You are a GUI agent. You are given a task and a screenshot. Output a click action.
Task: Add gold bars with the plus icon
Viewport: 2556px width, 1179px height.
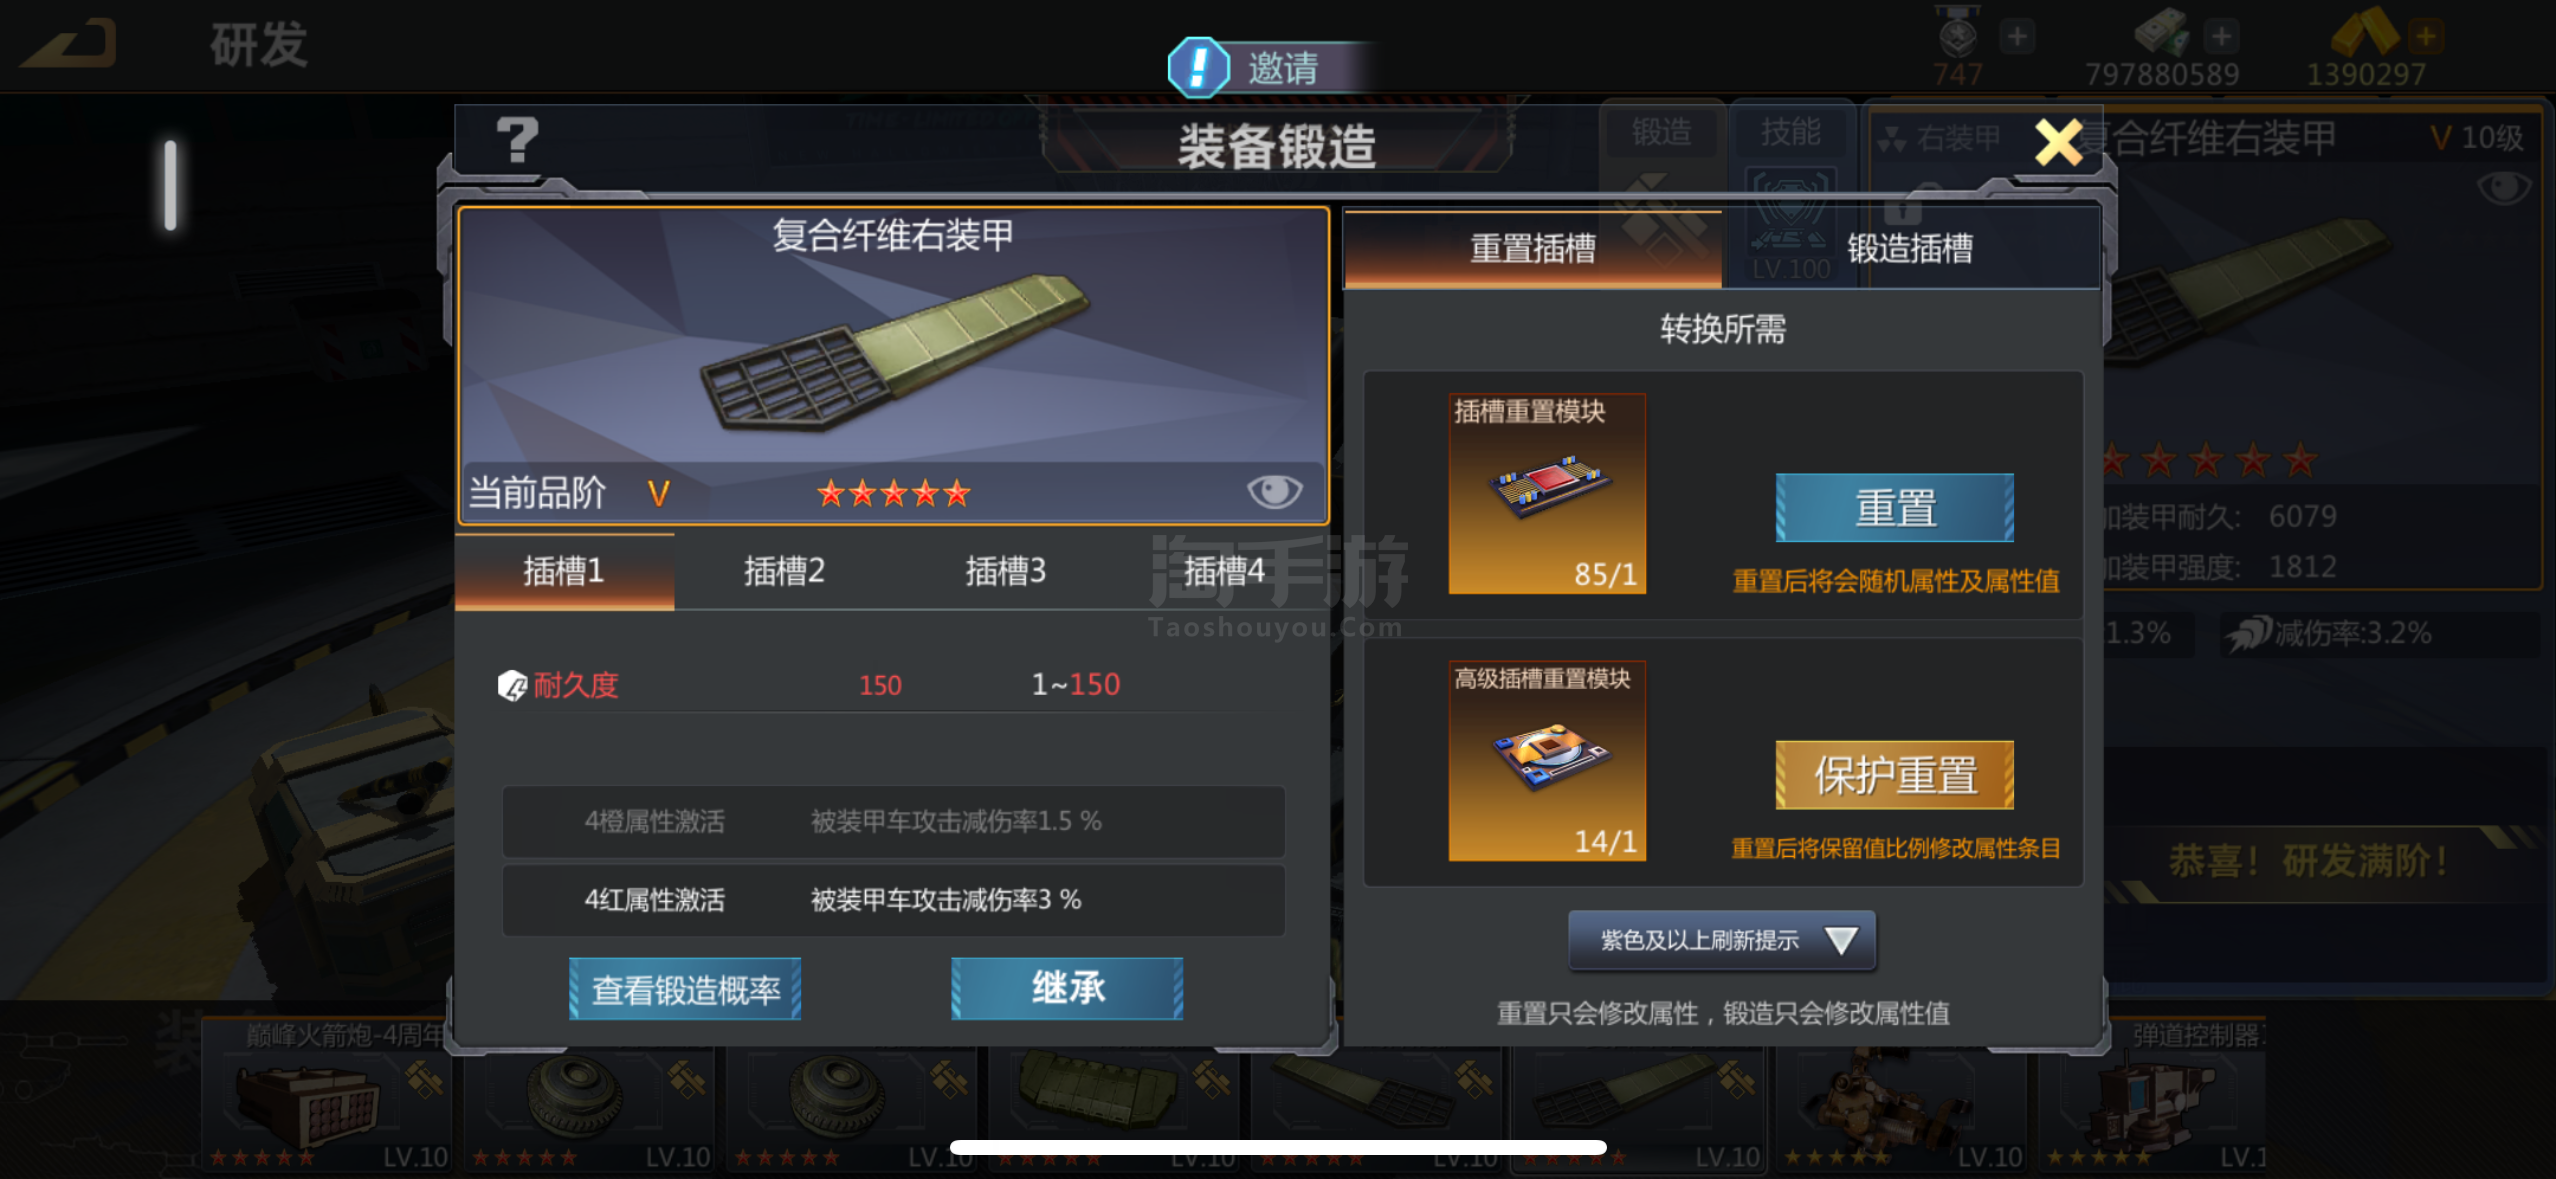tap(2425, 38)
